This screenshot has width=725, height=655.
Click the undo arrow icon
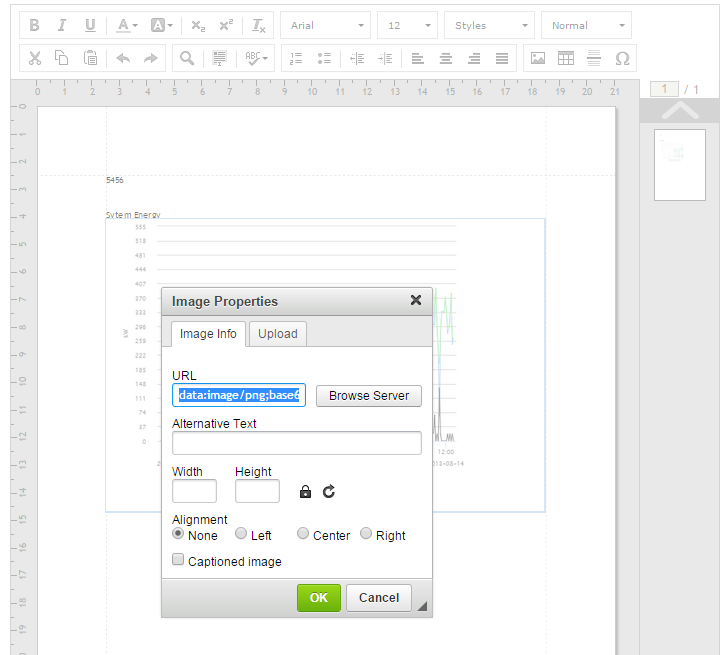(x=123, y=58)
